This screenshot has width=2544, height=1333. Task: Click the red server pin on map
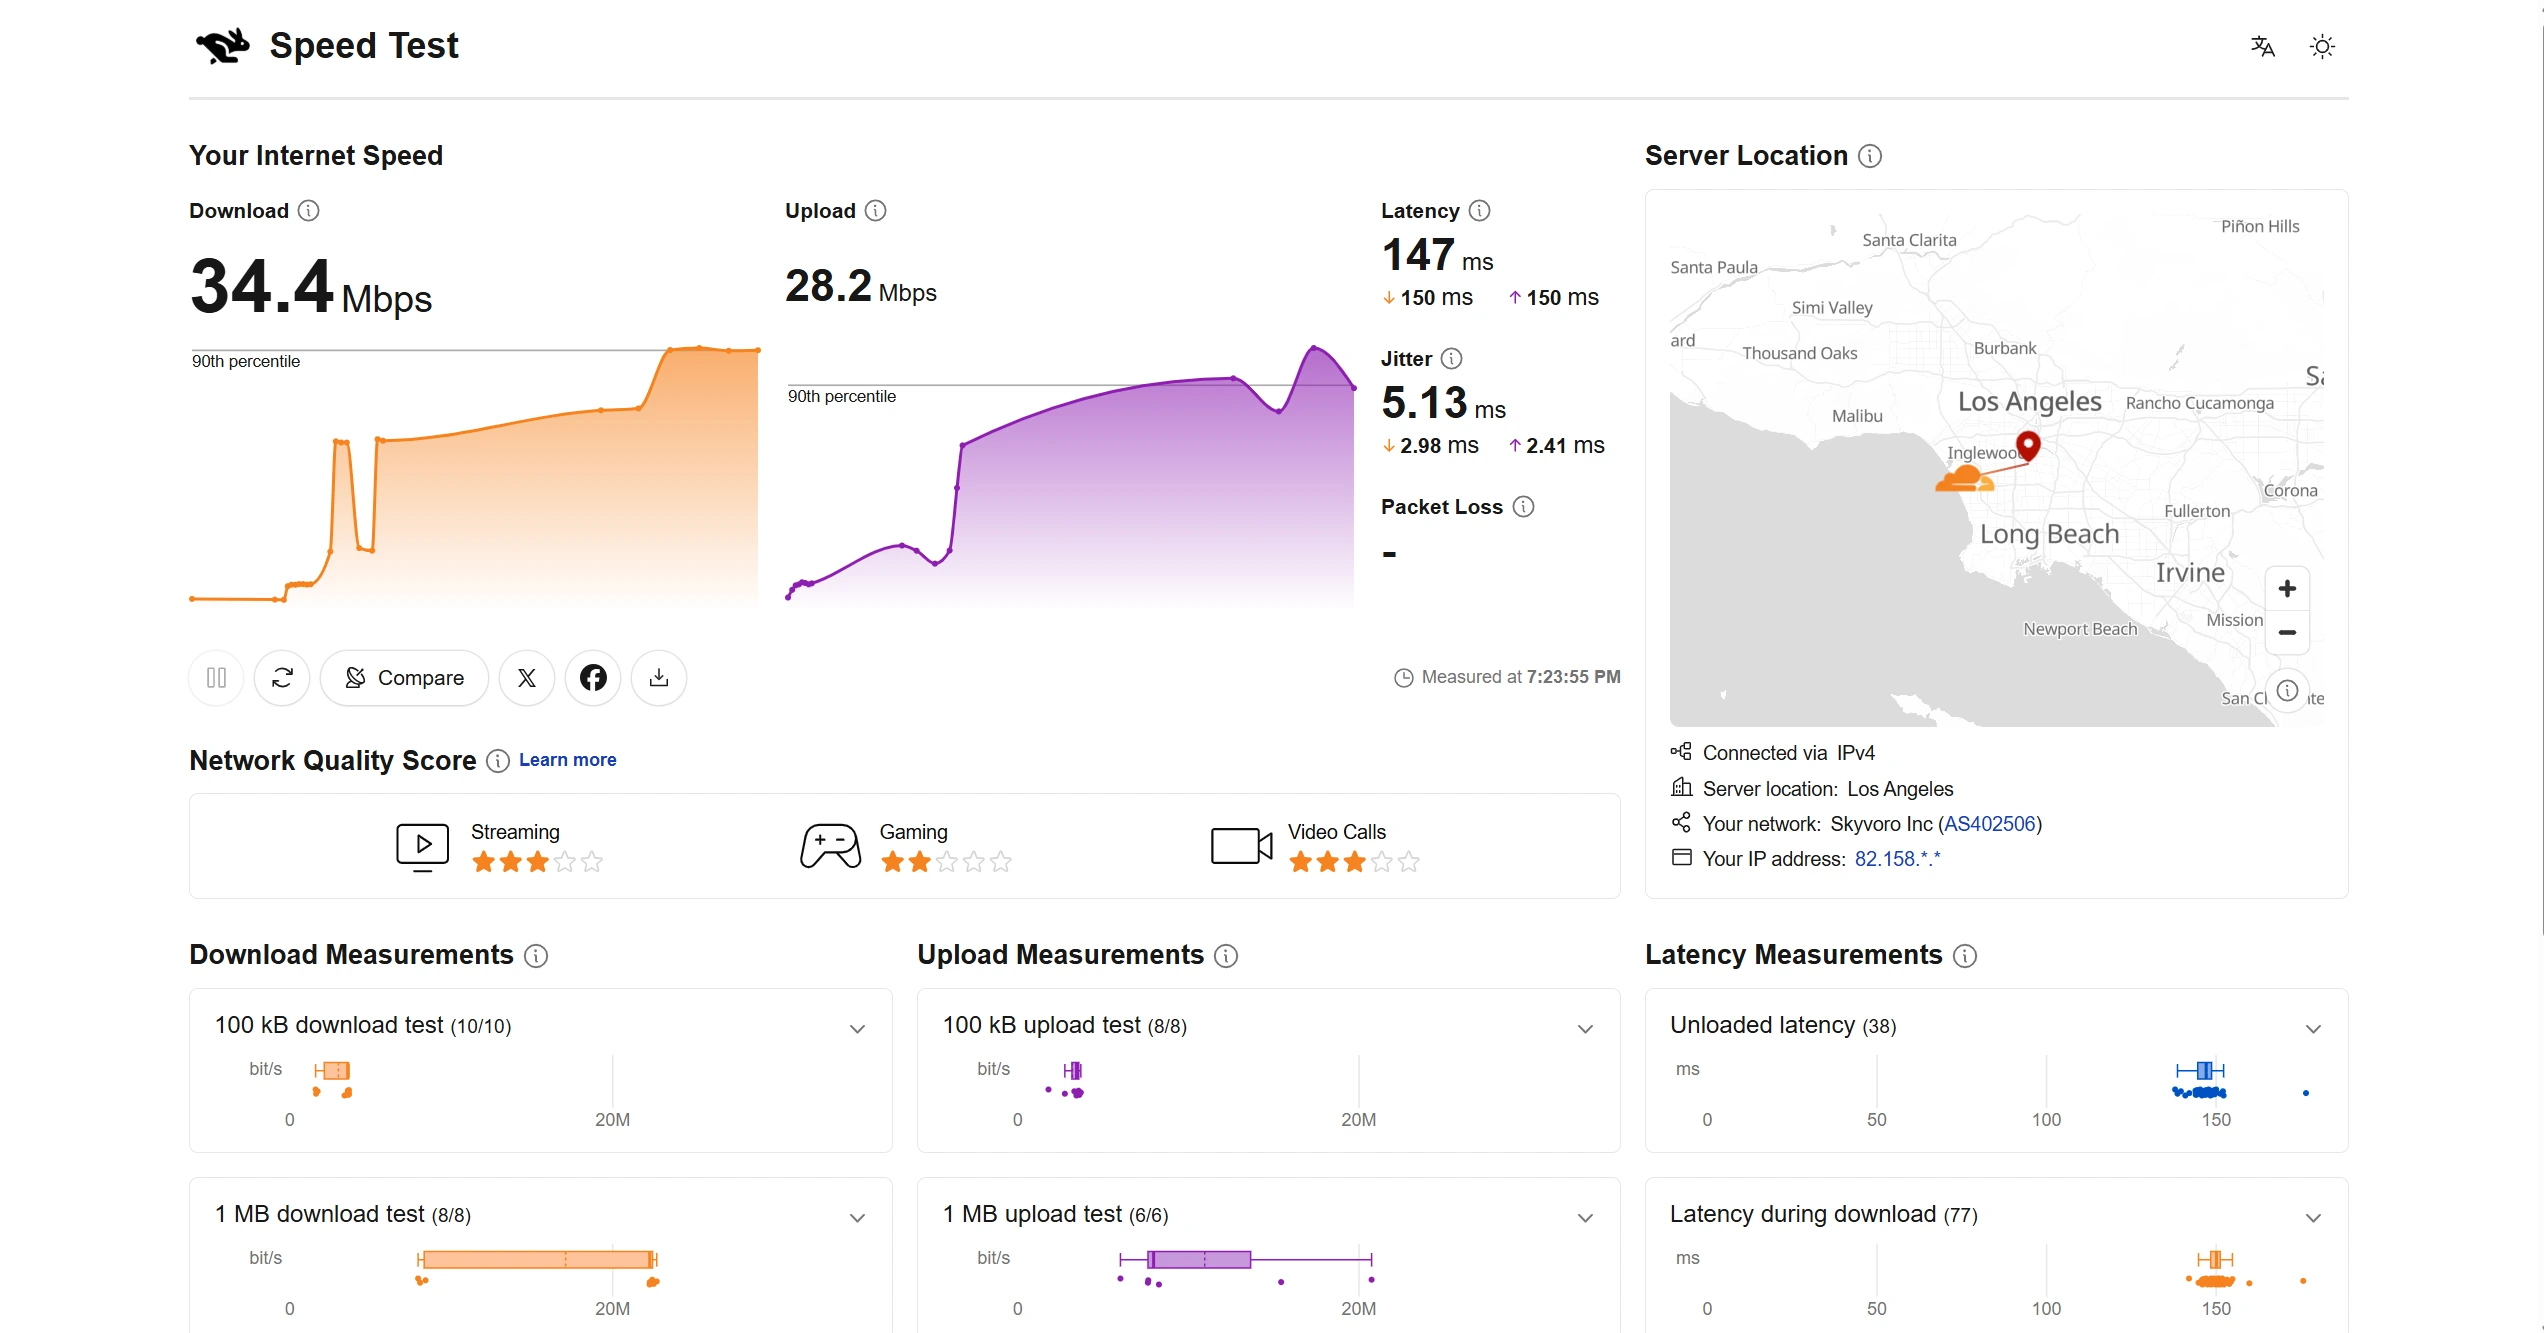coord(2028,445)
